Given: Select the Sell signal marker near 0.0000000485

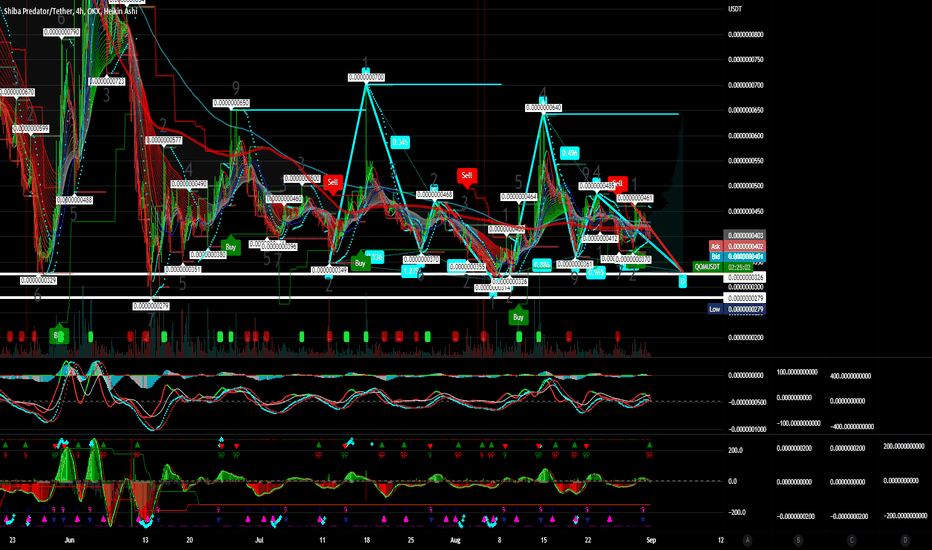Looking at the screenshot, I should (x=618, y=183).
